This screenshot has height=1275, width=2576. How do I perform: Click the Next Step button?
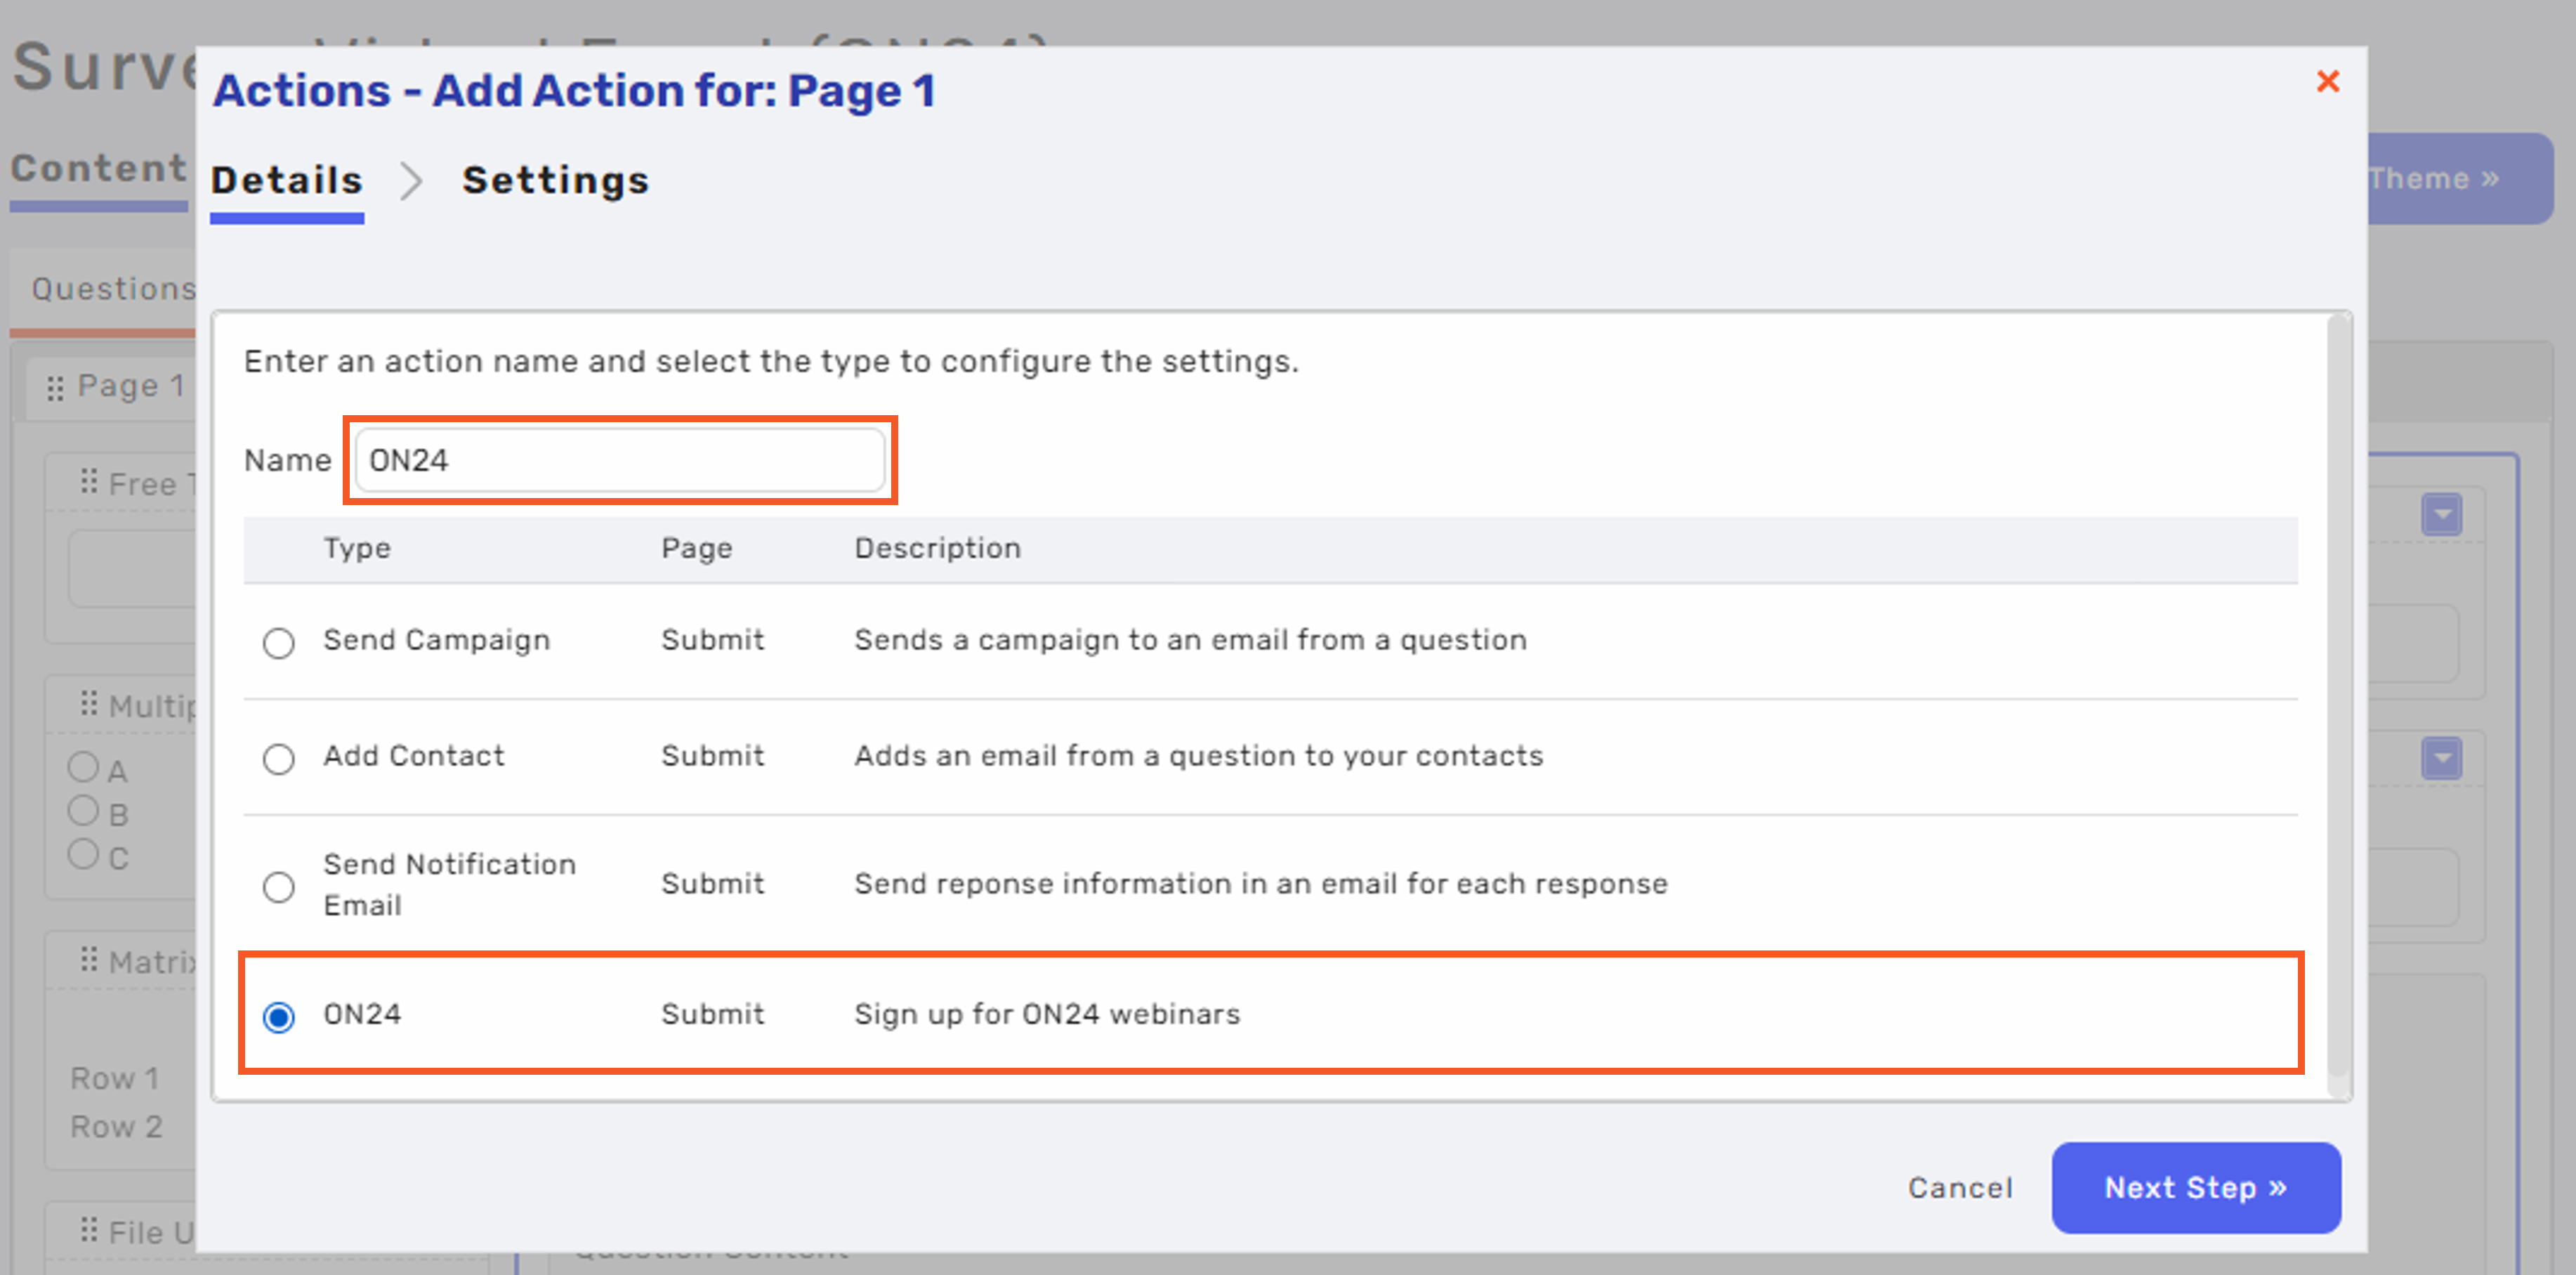[2196, 1187]
